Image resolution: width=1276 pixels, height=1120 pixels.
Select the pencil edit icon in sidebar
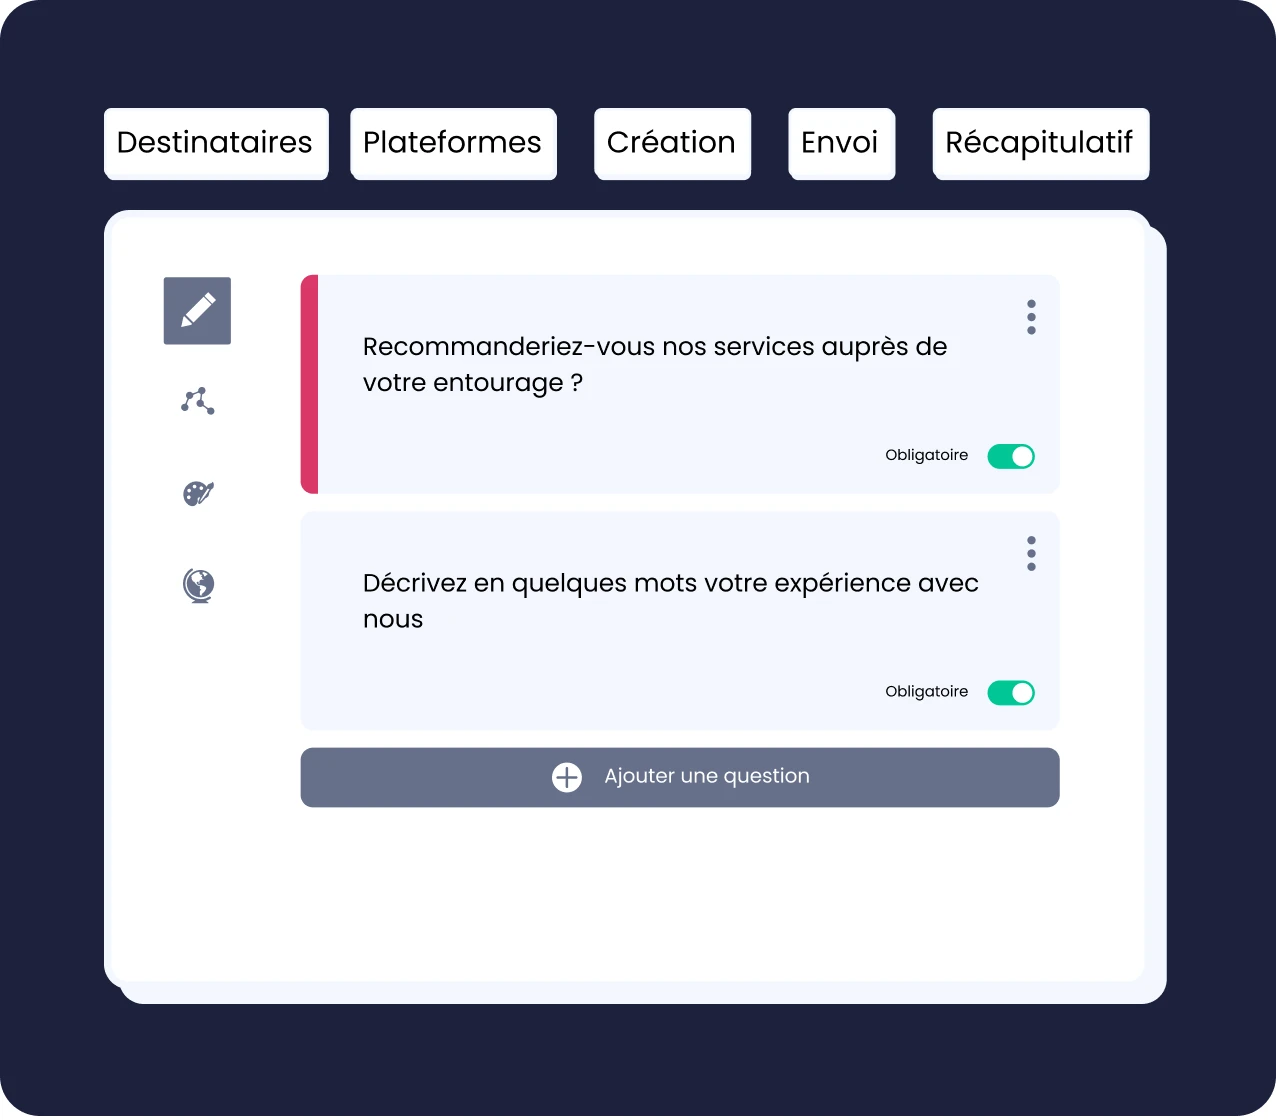(x=197, y=311)
